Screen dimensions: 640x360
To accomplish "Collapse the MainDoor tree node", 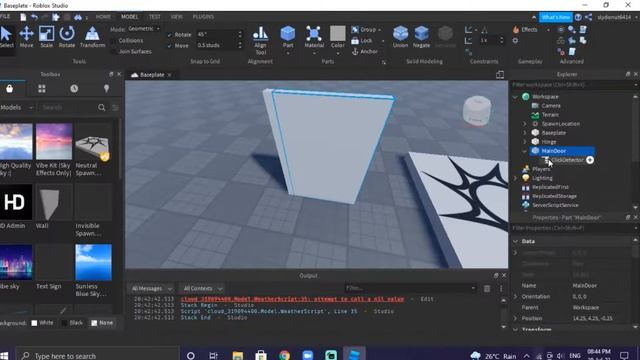I will pos(525,151).
